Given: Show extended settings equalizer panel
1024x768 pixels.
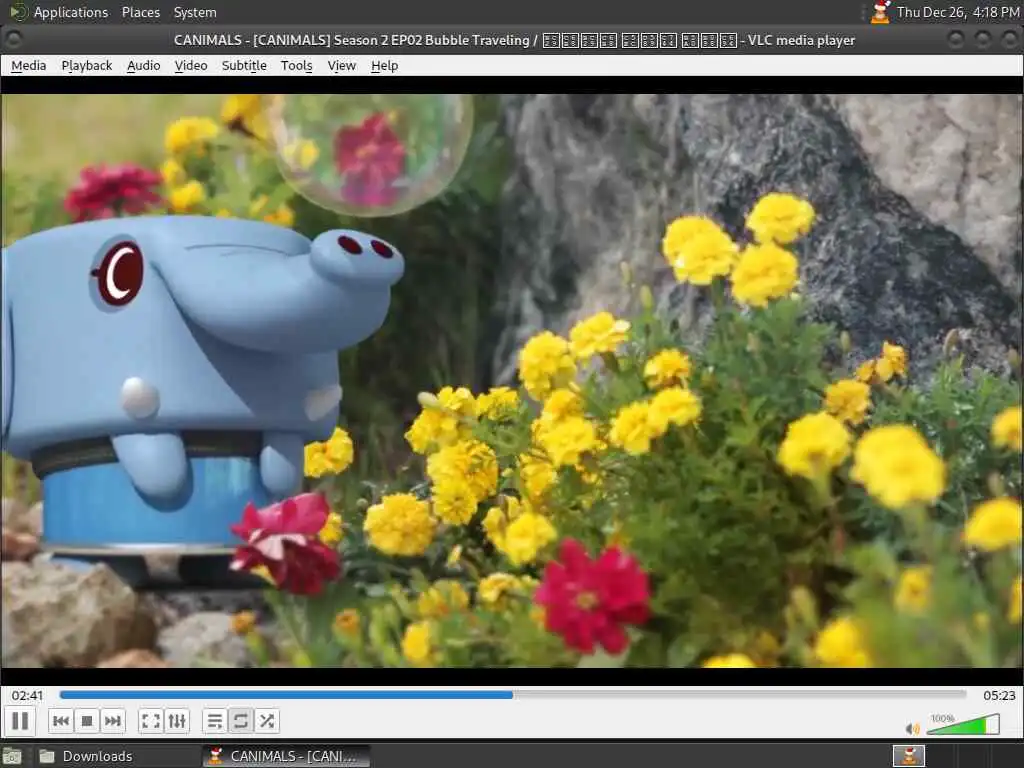Looking at the screenshot, I should click(177, 721).
